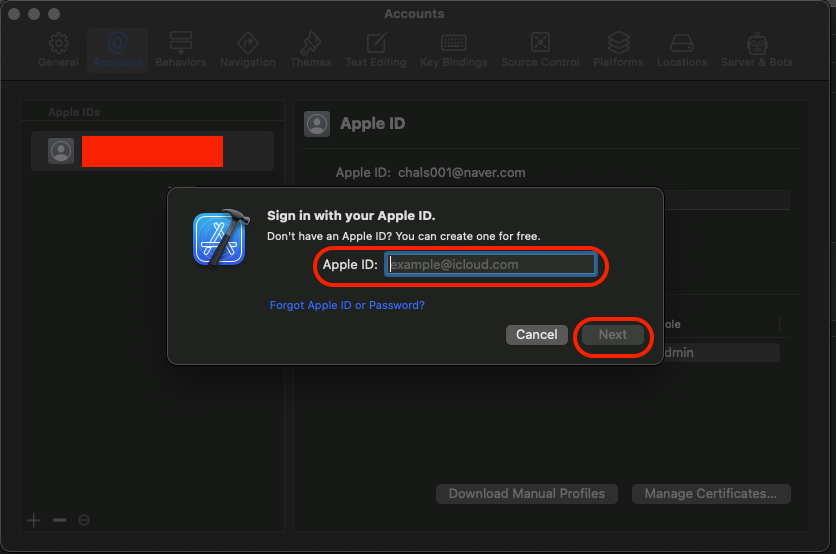The image size is (836, 554).
Task: Click the Next button in sign-in dialog
Action: point(613,334)
